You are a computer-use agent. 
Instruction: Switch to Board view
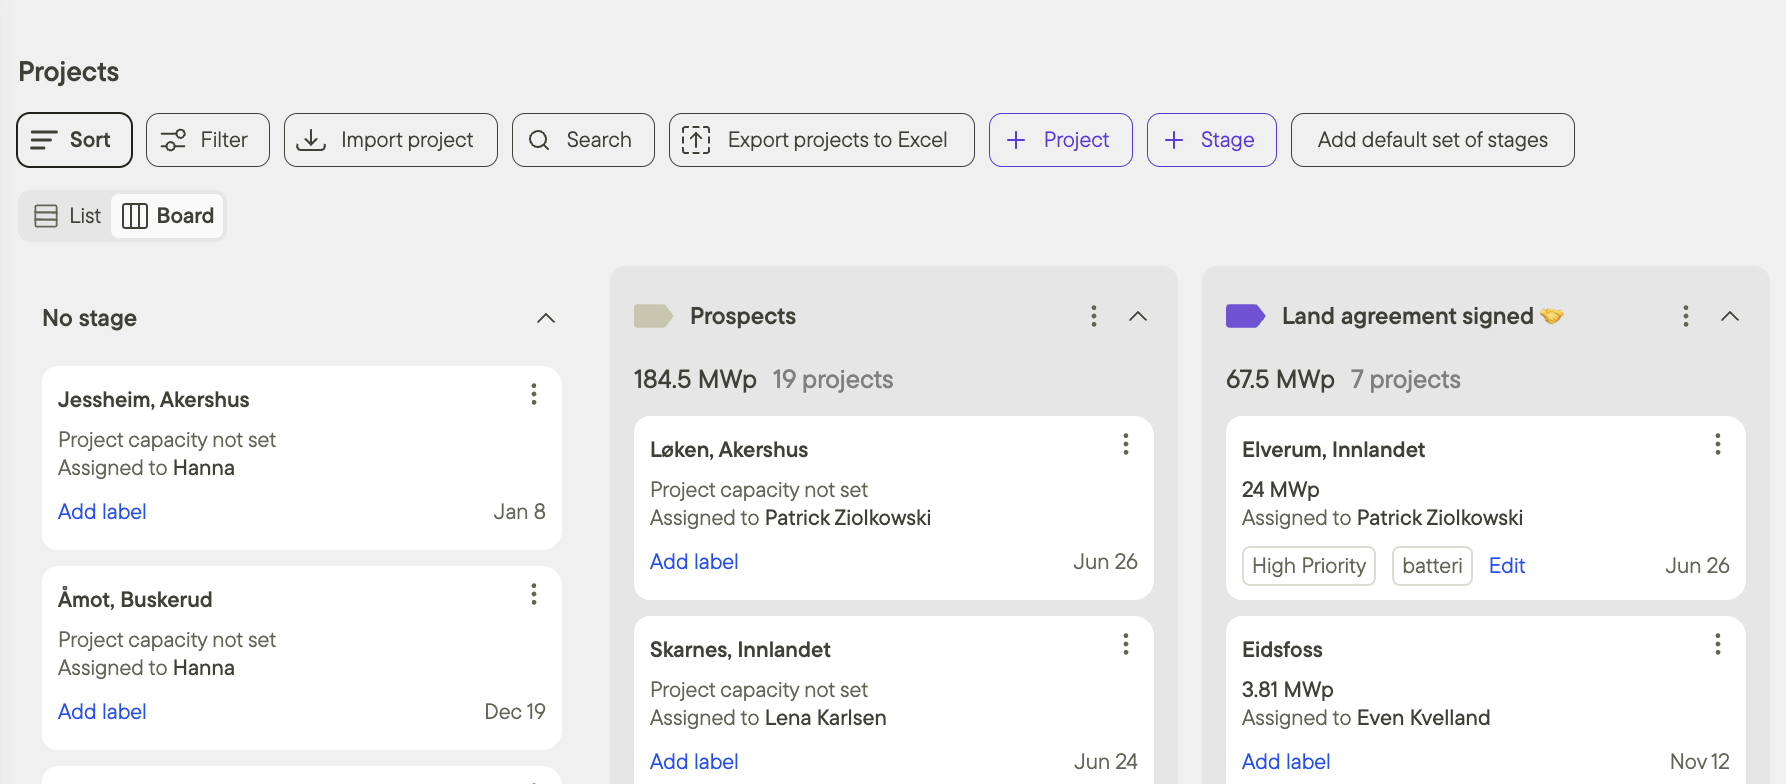coord(168,216)
